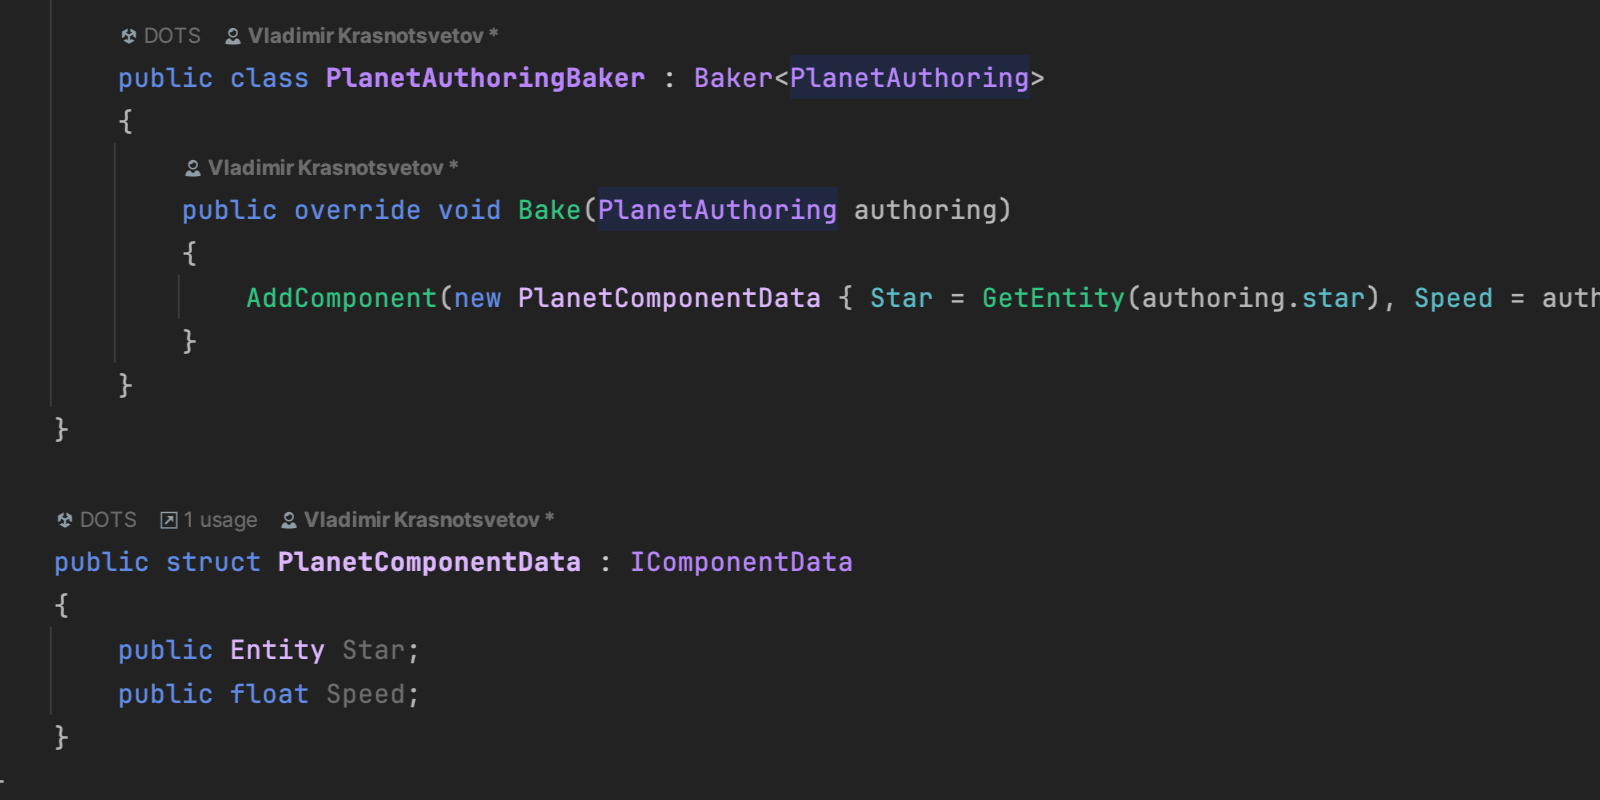Screen dimensions: 1600x800
Task: Click the DOTS icon above PlanetAuthoringBaker class
Action: pos(129,36)
